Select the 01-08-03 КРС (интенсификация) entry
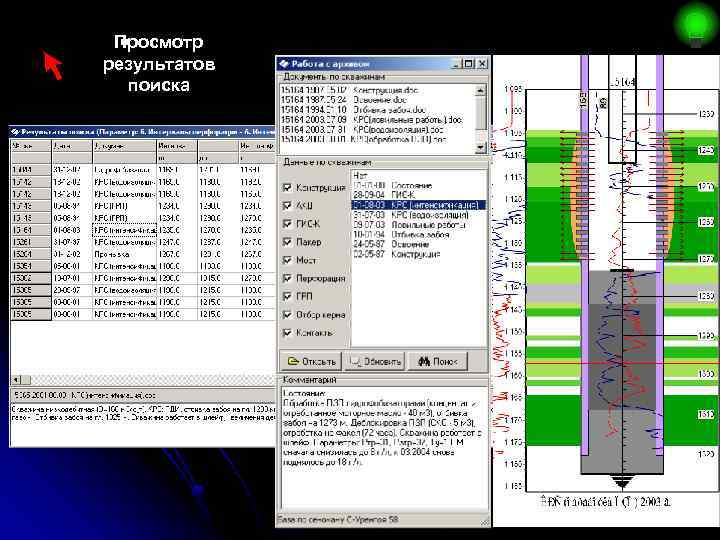The image size is (720, 540). pos(416,204)
